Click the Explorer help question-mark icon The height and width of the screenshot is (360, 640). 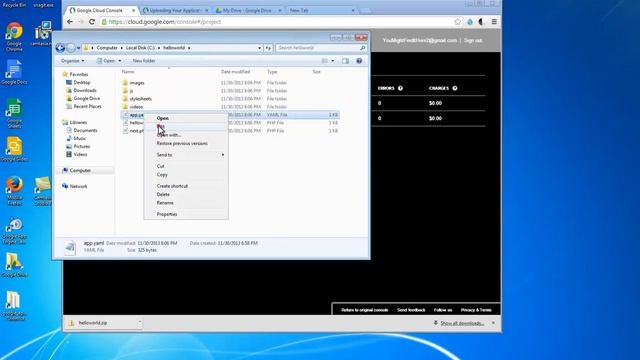359,61
